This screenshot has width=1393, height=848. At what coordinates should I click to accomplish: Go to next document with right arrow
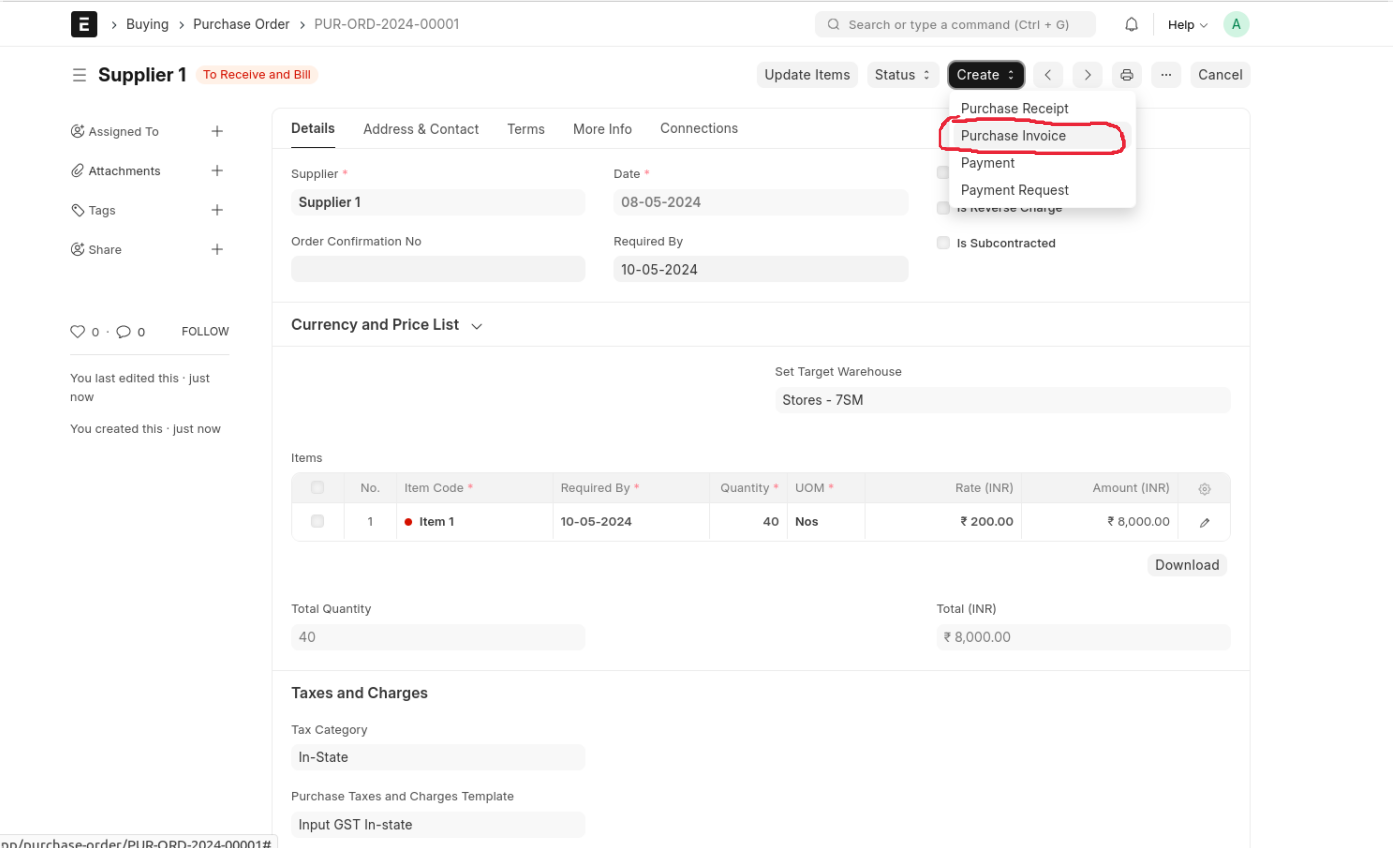1087,75
